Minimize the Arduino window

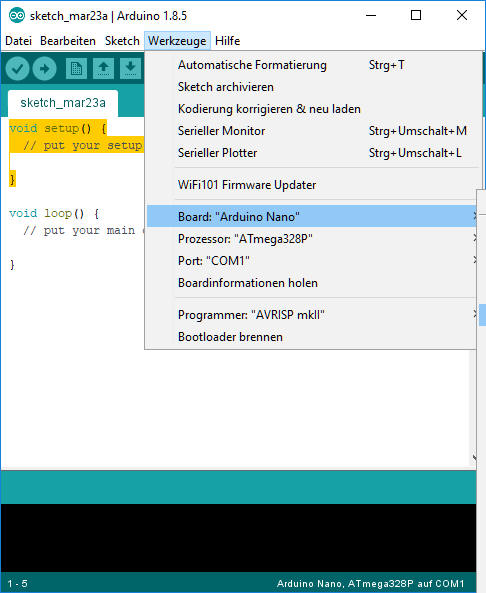pyautogui.click(x=371, y=16)
